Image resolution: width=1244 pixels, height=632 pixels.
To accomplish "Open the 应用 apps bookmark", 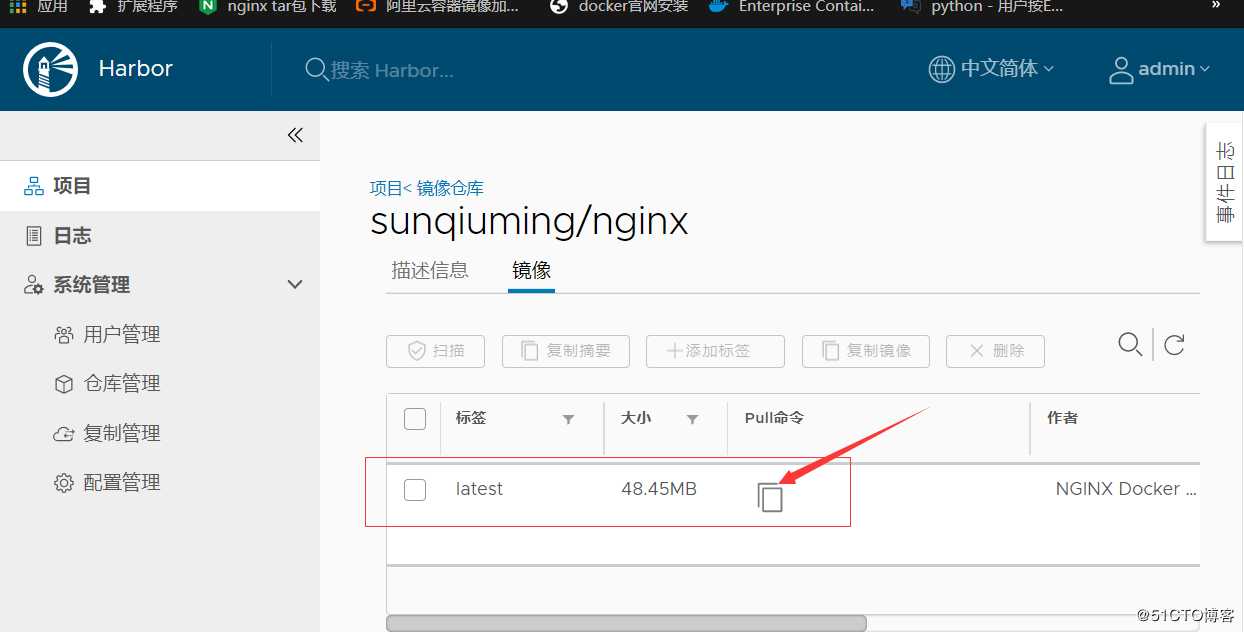I will coord(39,7).
